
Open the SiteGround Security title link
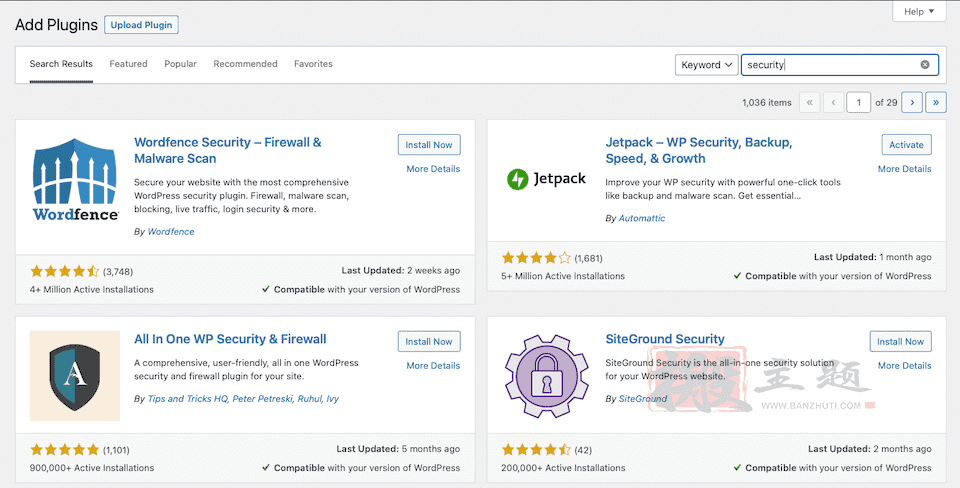click(665, 339)
